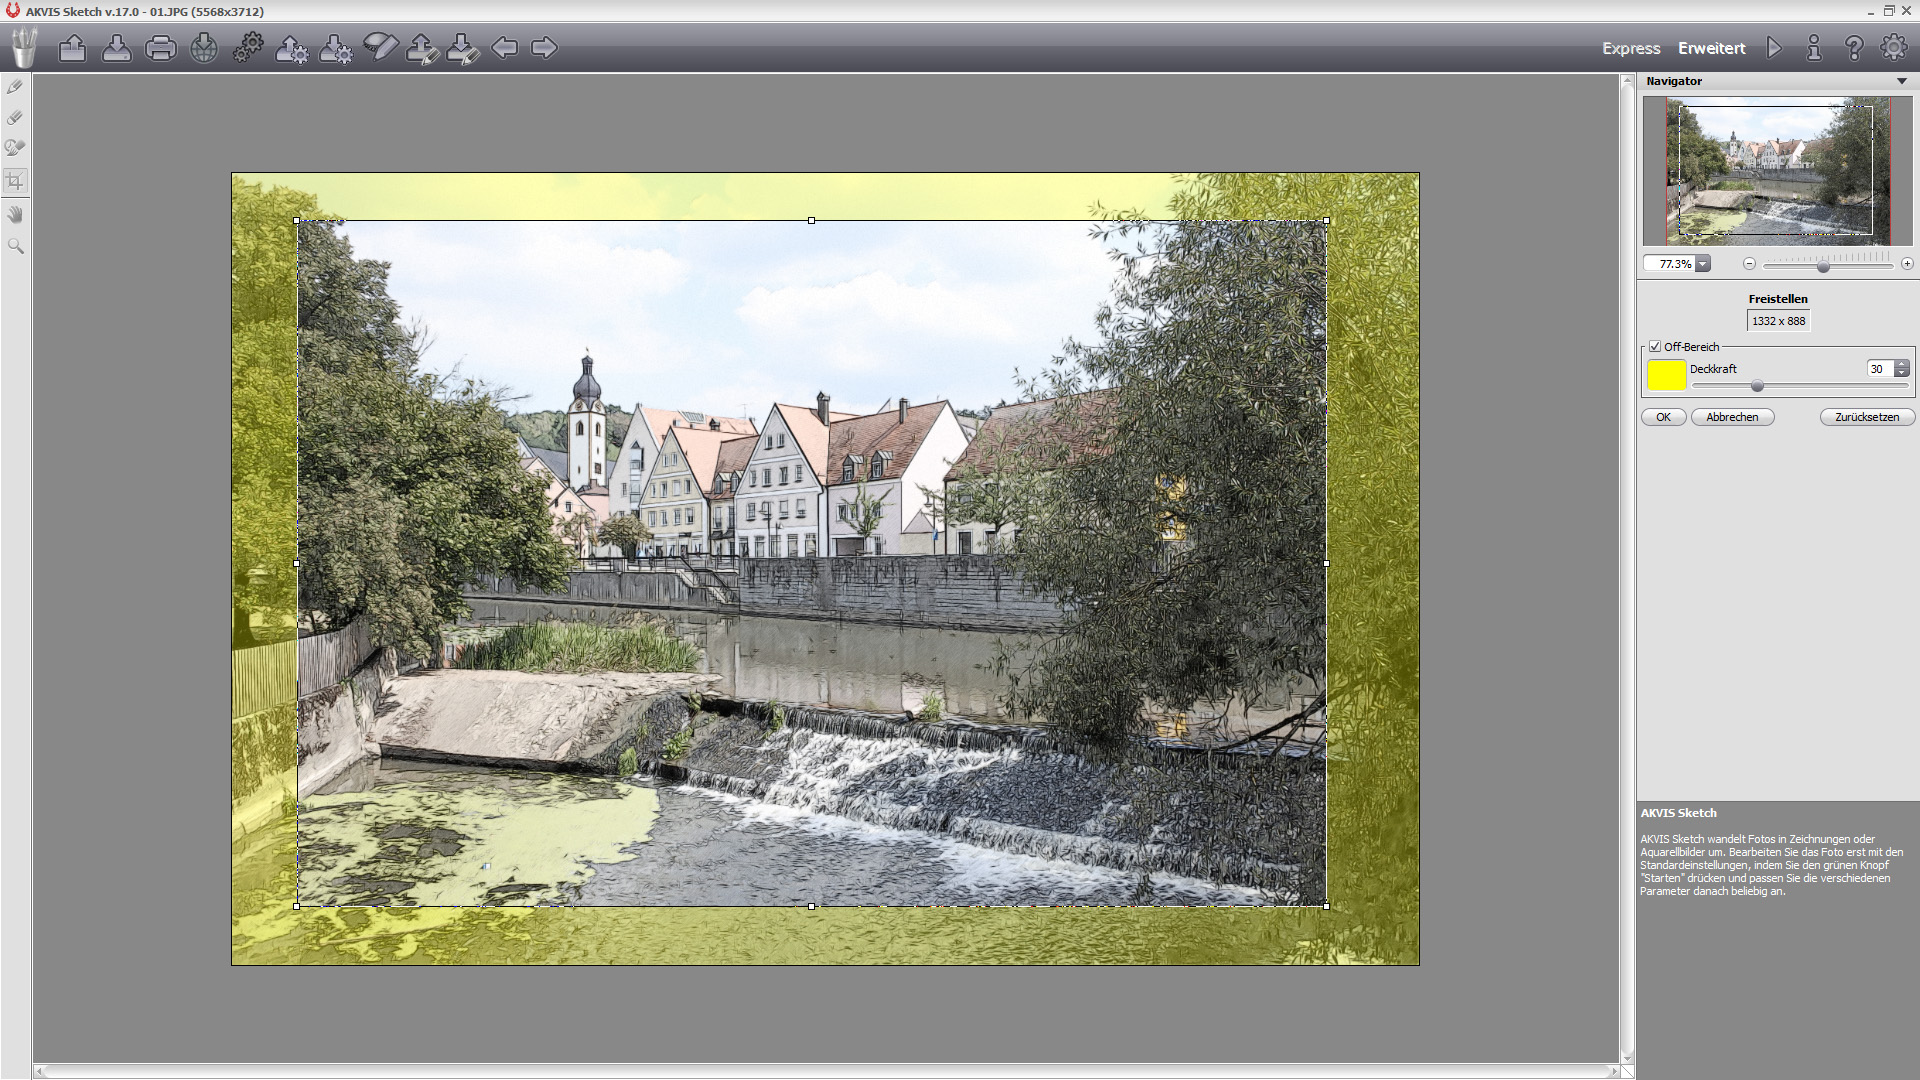This screenshot has height=1080, width=1920.
Task: Increase Deckkraft value with up stepper
Action: (1901, 365)
